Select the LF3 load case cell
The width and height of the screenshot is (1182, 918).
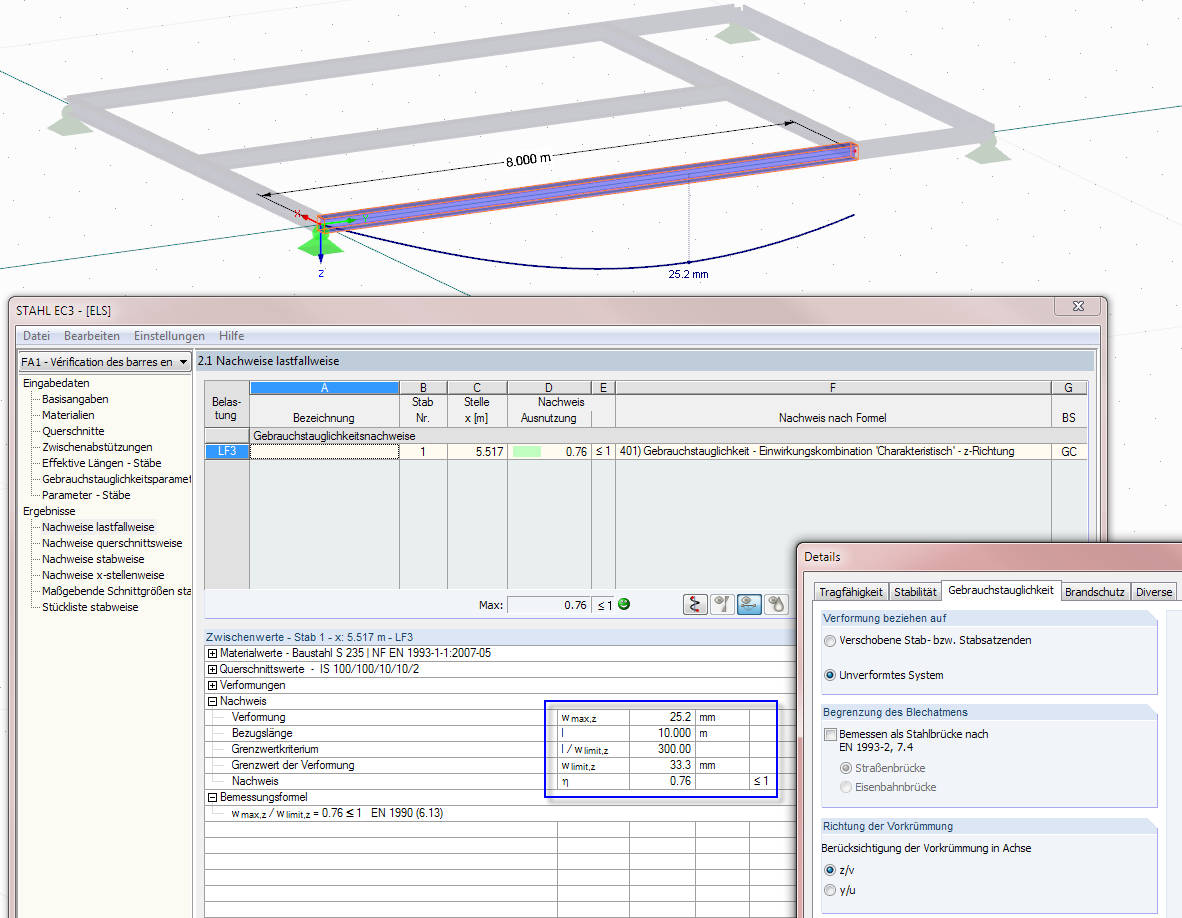(x=227, y=451)
